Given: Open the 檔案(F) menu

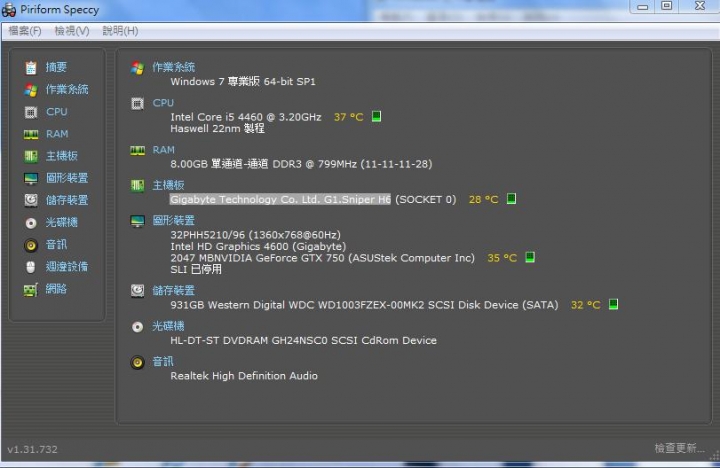Looking at the screenshot, I should coord(25,31).
